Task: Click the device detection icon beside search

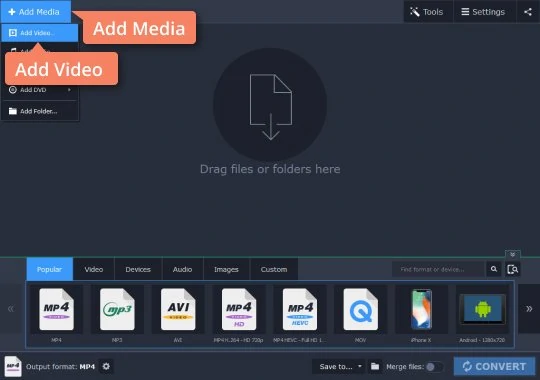Action: click(x=512, y=269)
